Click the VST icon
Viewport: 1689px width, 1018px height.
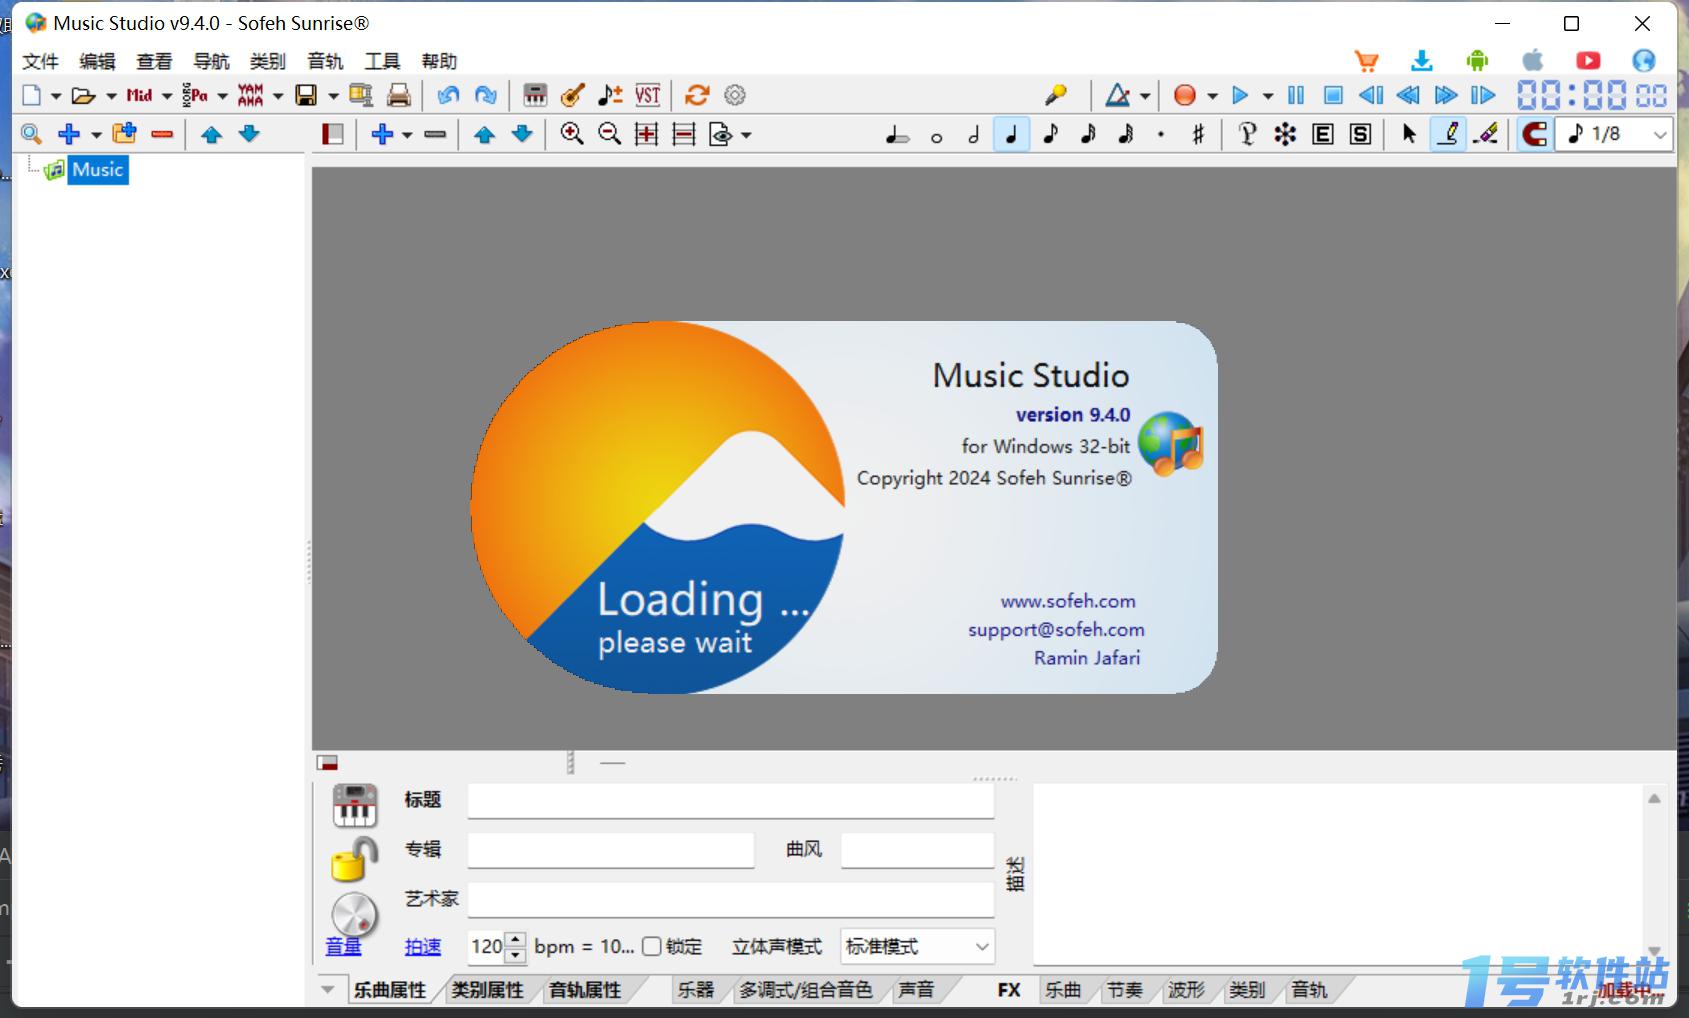[648, 95]
